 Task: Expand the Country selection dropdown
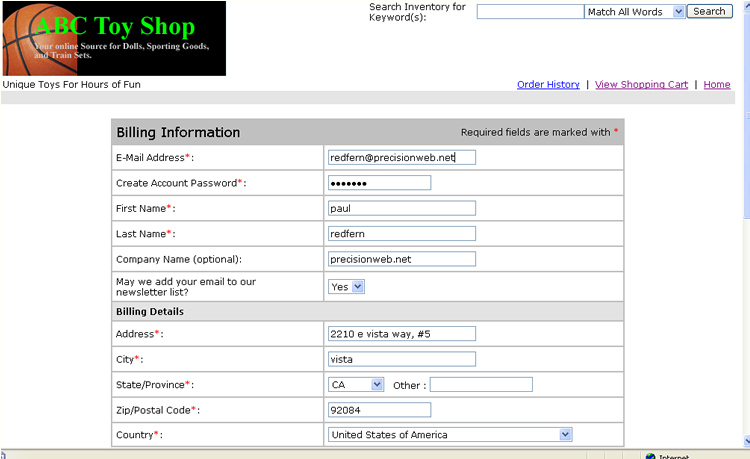[x=451, y=435]
